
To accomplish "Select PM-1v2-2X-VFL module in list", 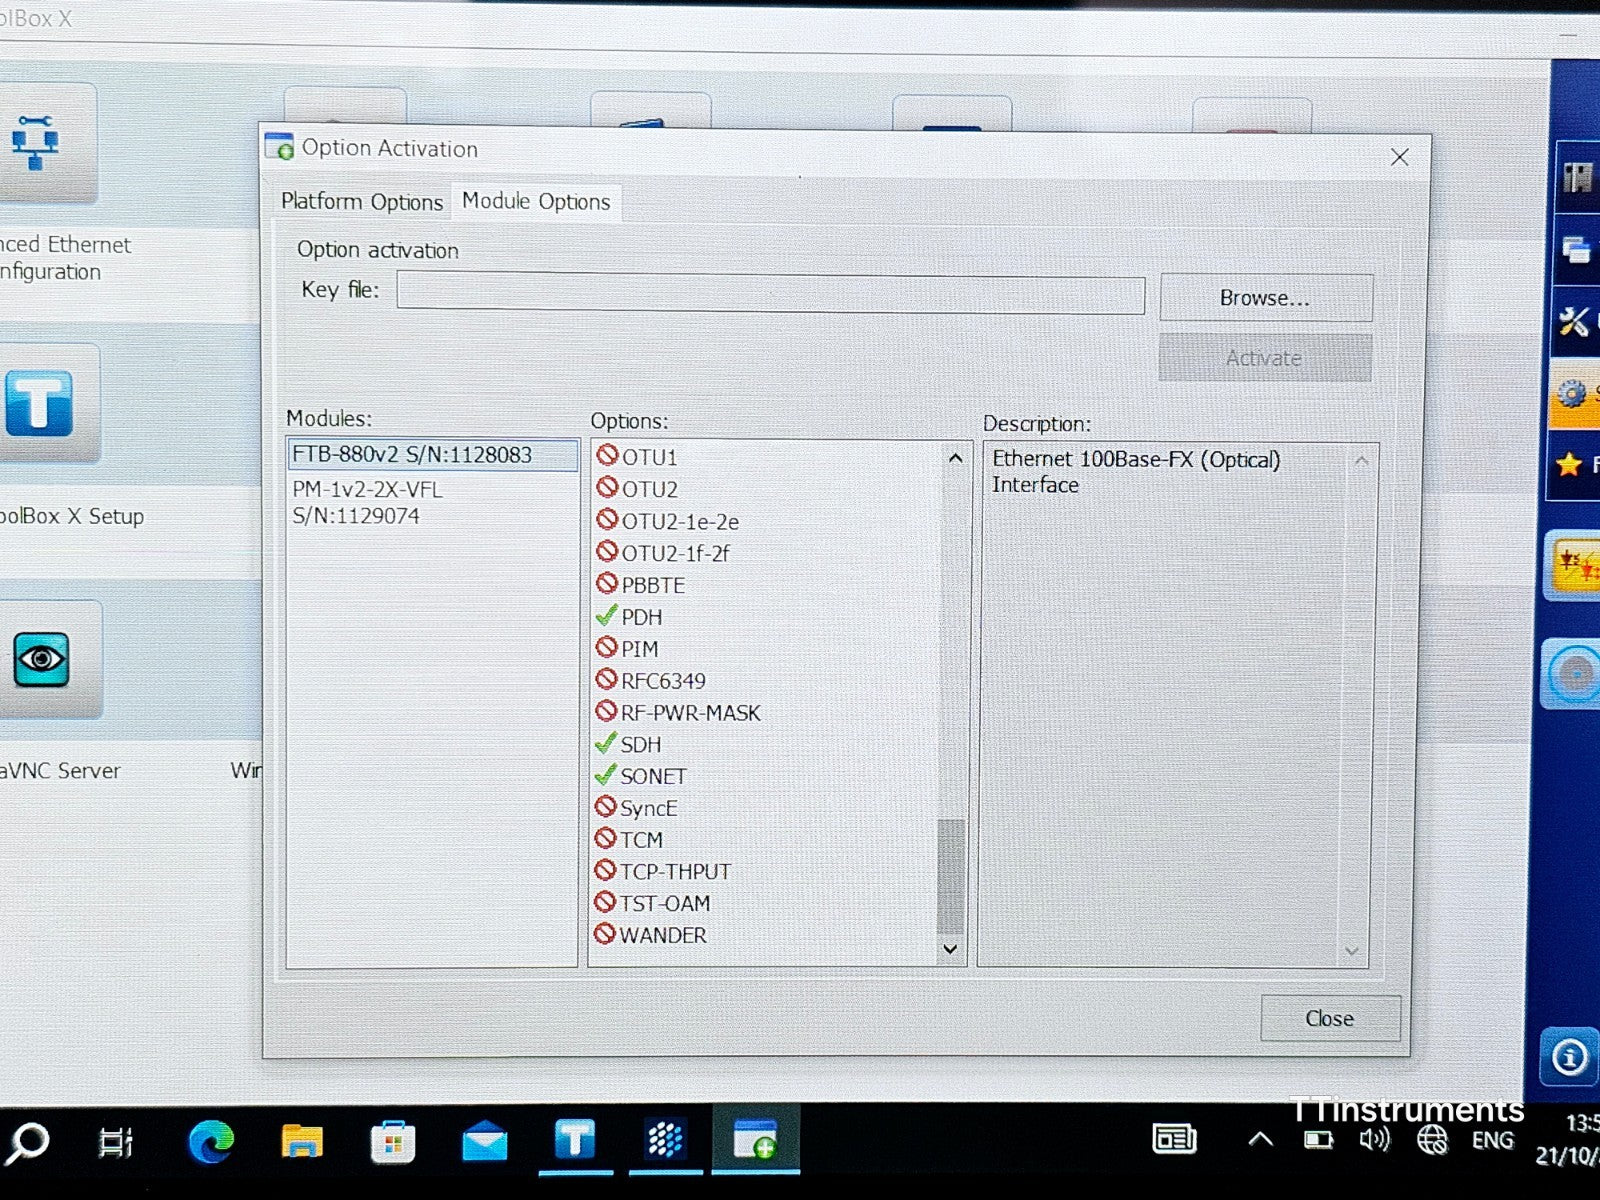I will coord(367,502).
